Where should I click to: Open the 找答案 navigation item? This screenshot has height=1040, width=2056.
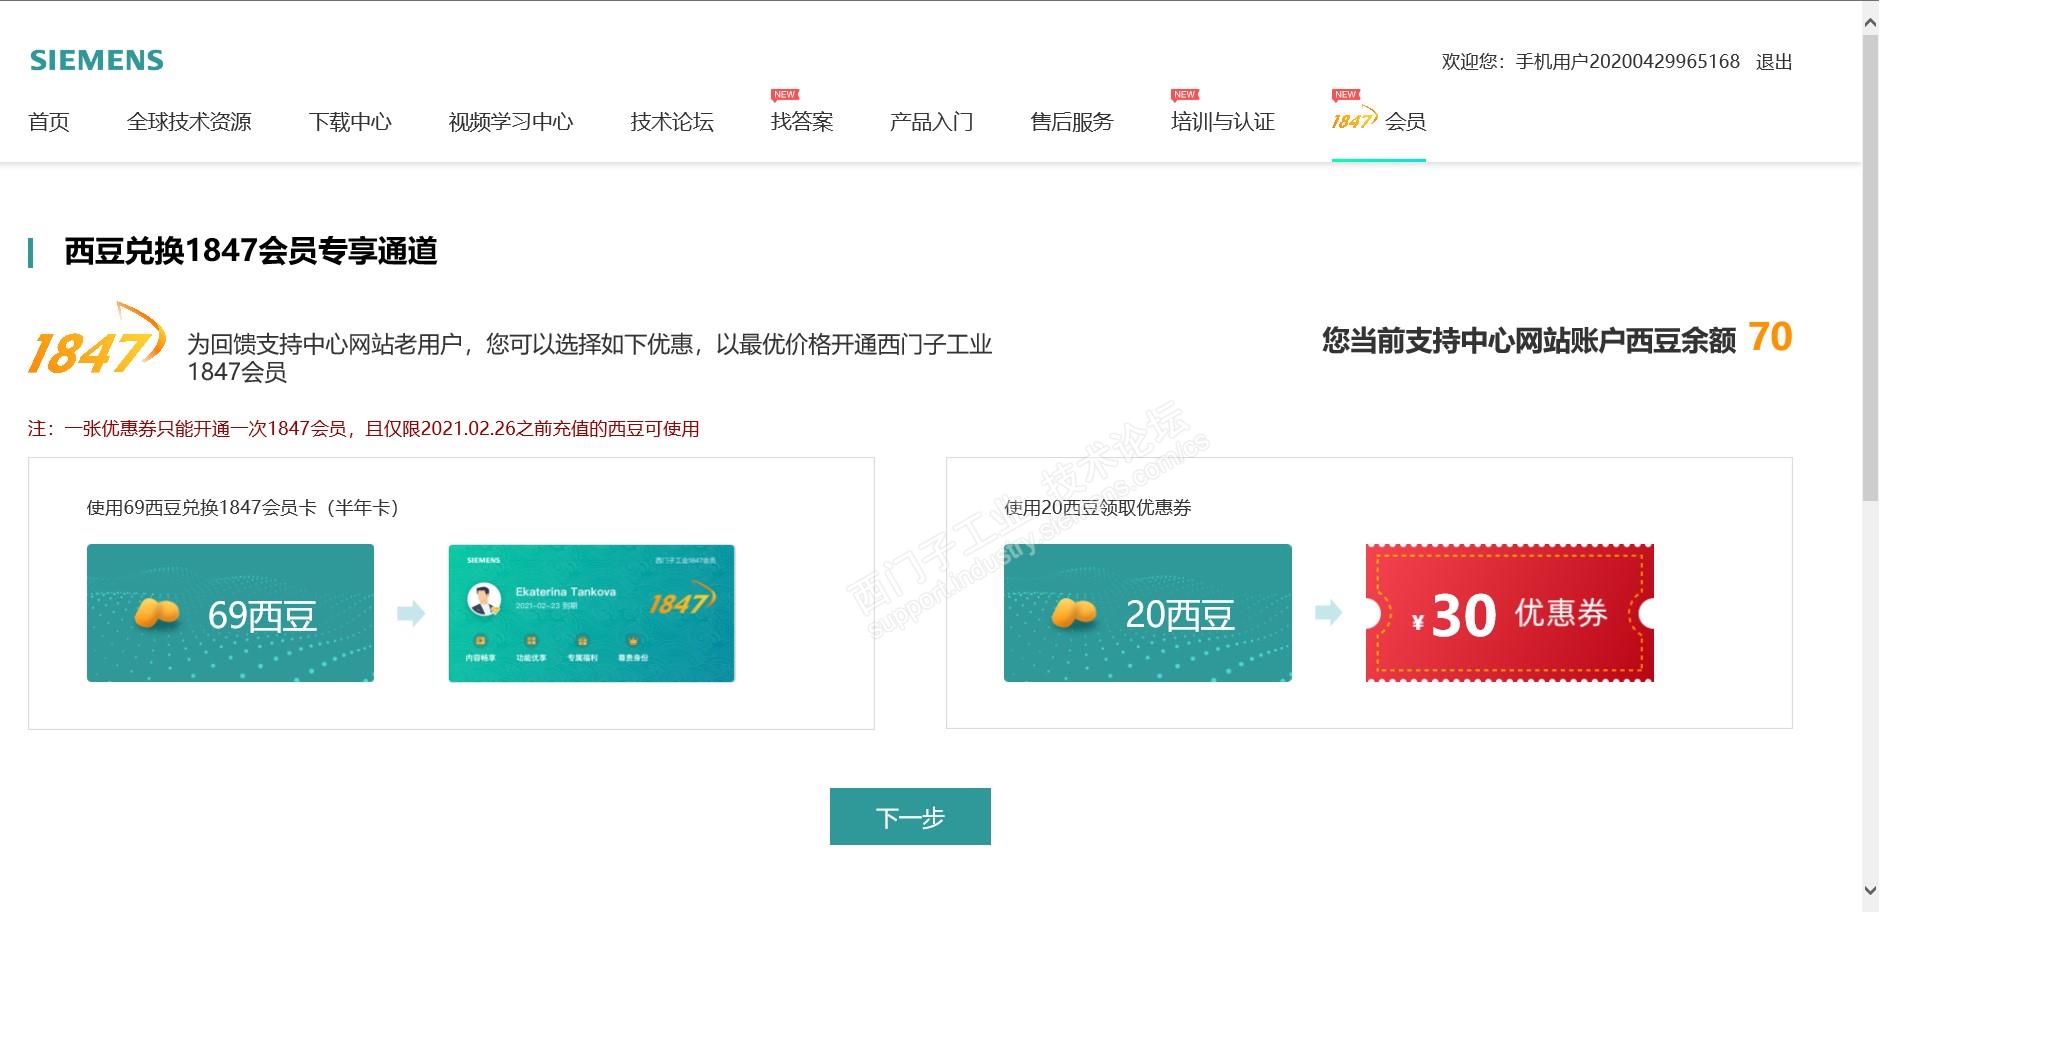[802, 122]
